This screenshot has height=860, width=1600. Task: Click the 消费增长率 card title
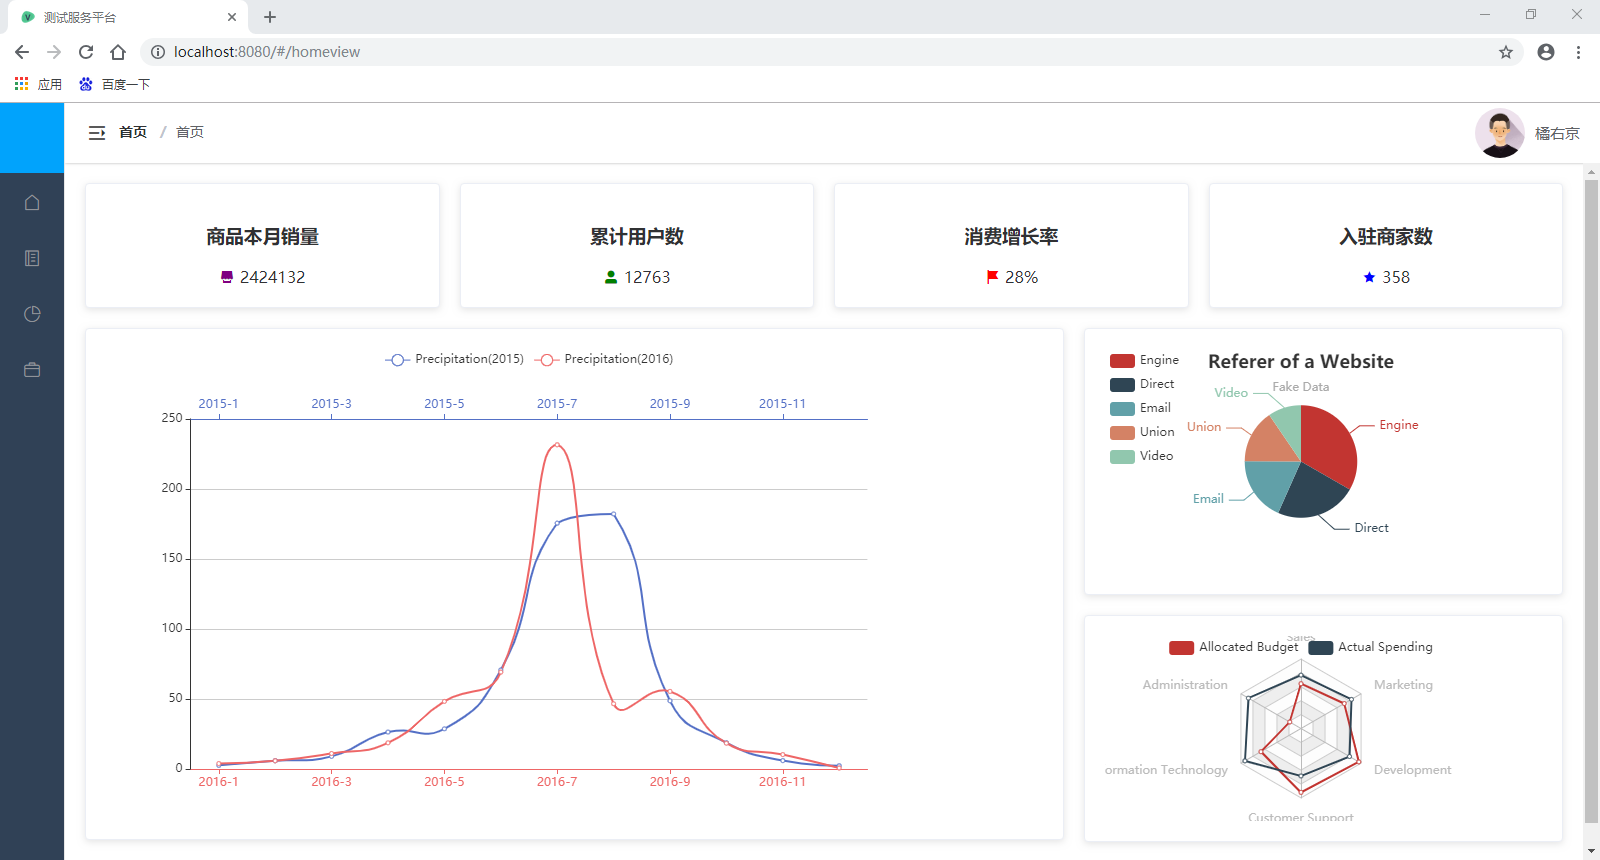click(x=1011, y=237)
